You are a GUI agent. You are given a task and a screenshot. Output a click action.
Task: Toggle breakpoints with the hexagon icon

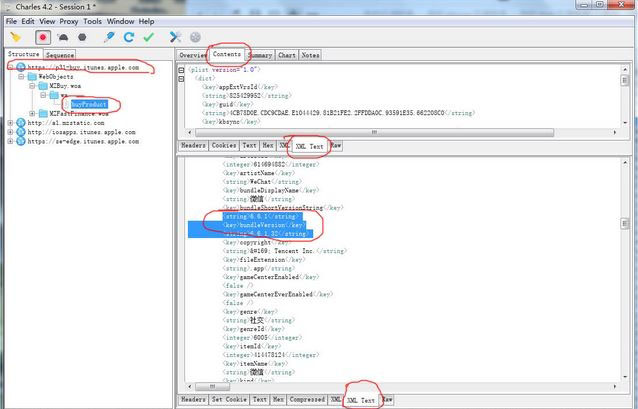(x=82, y=37)
